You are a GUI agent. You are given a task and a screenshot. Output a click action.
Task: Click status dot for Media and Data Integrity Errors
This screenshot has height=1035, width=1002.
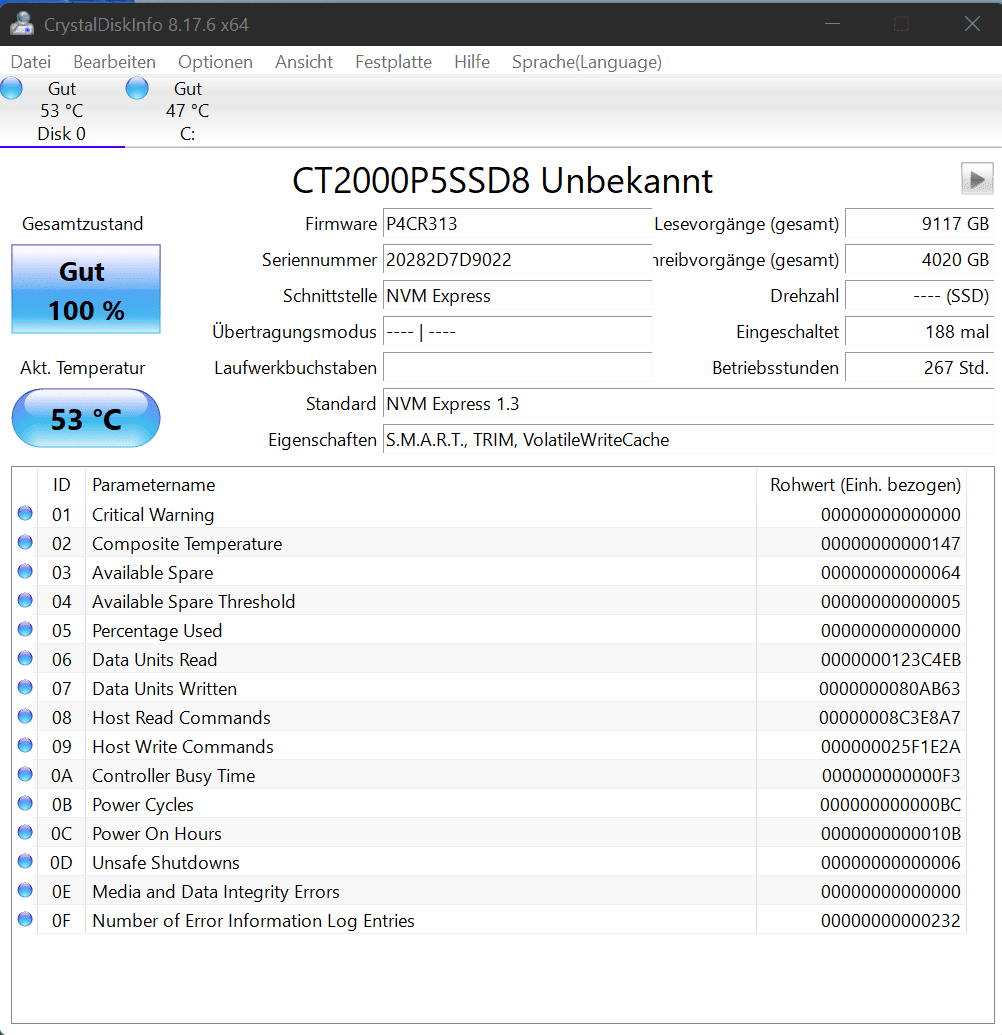(25, 890)
